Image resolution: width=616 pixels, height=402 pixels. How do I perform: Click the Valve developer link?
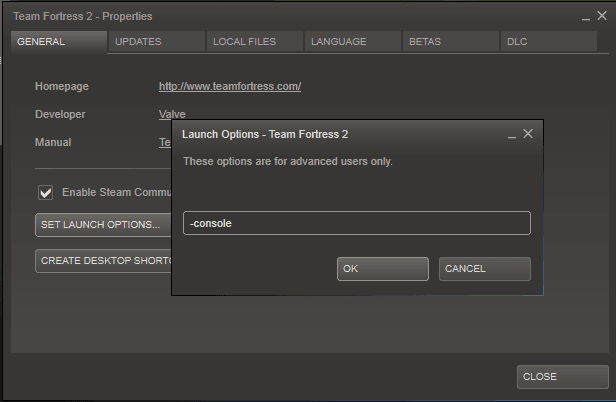pyautogui.click(x=171, y=114)
